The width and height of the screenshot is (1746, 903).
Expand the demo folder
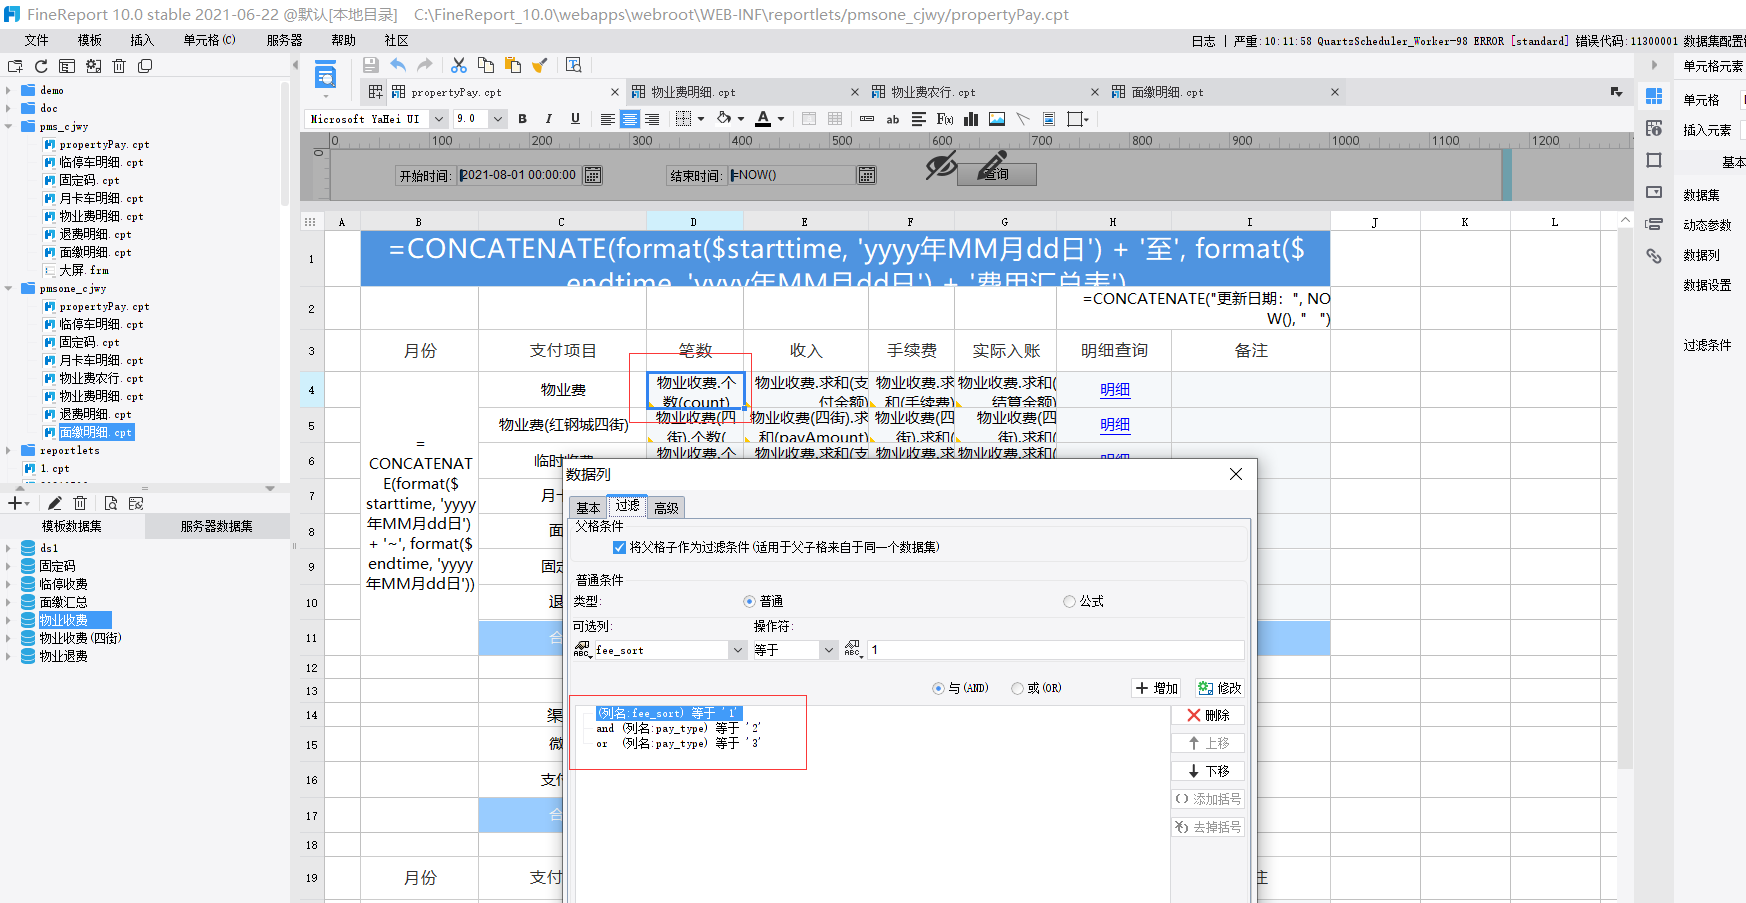8,90
